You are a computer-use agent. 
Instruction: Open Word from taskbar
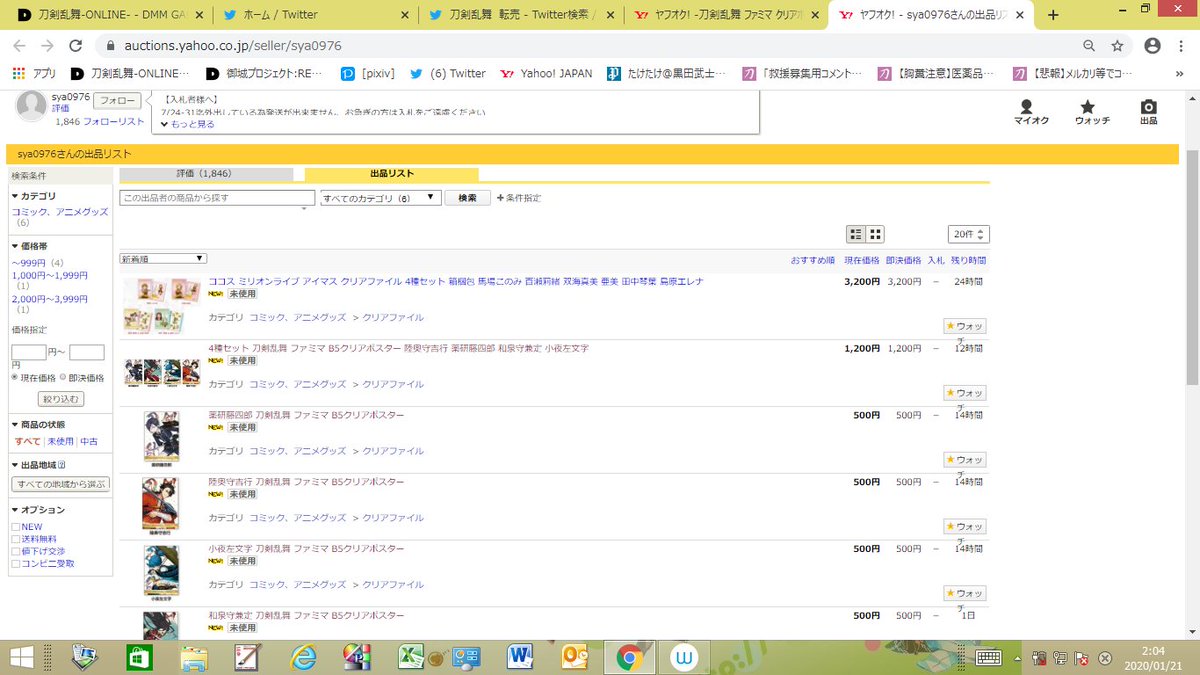(519, 658)
